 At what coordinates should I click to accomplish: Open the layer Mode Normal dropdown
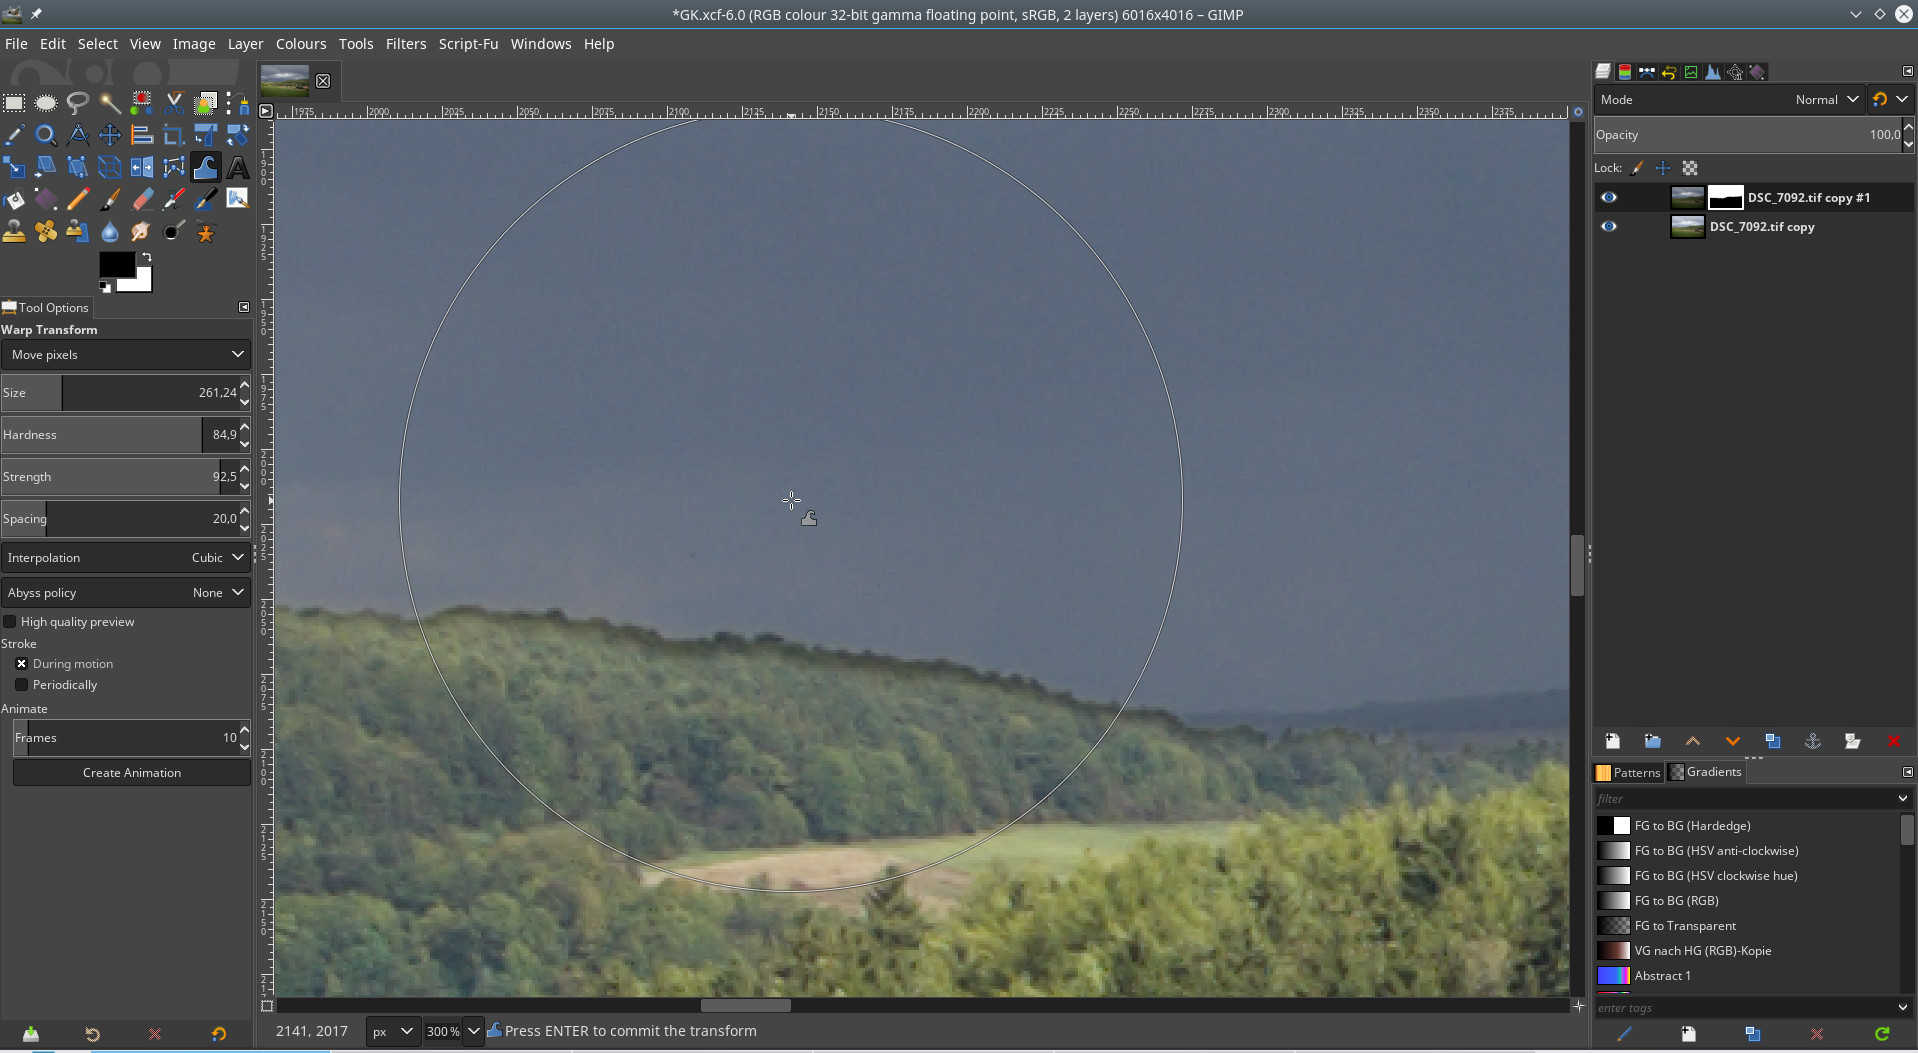[1729, 99]
